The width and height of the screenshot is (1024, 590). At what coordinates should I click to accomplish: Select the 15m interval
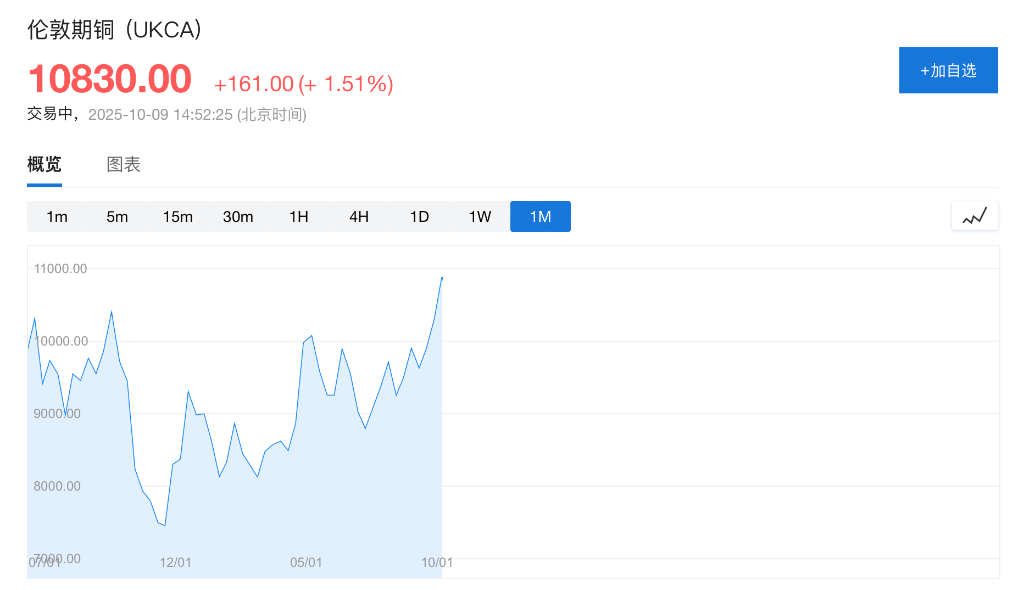point(178,217)
